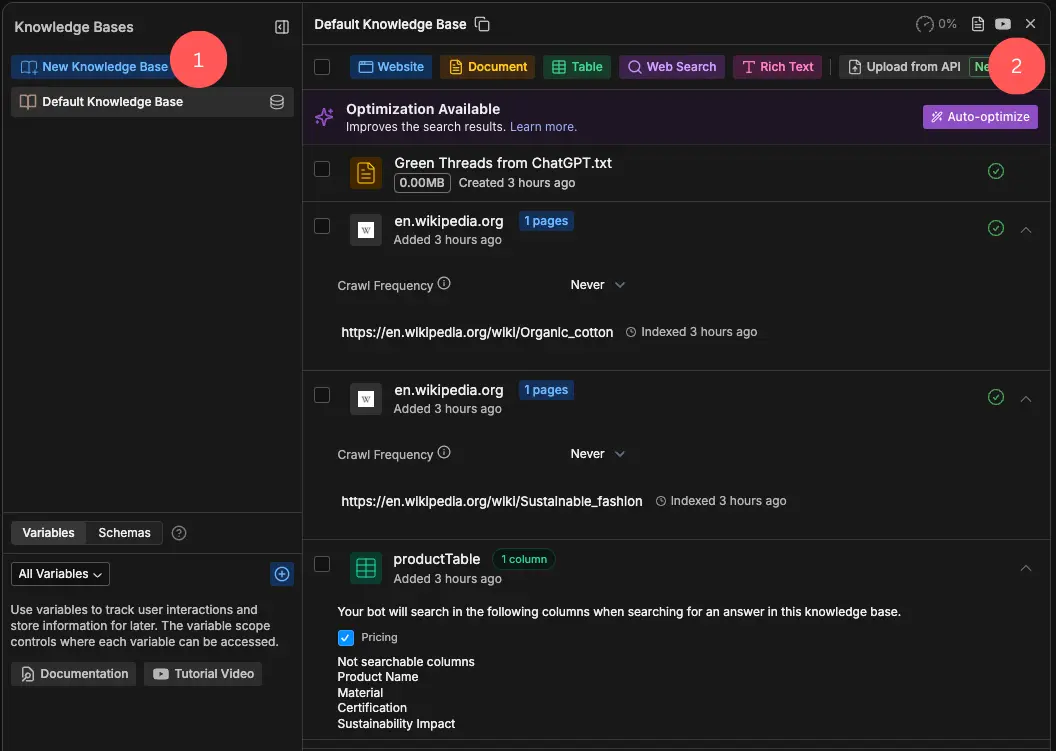Collapse the Knowledge Bases sidebar panel

(x=282, y=27)
